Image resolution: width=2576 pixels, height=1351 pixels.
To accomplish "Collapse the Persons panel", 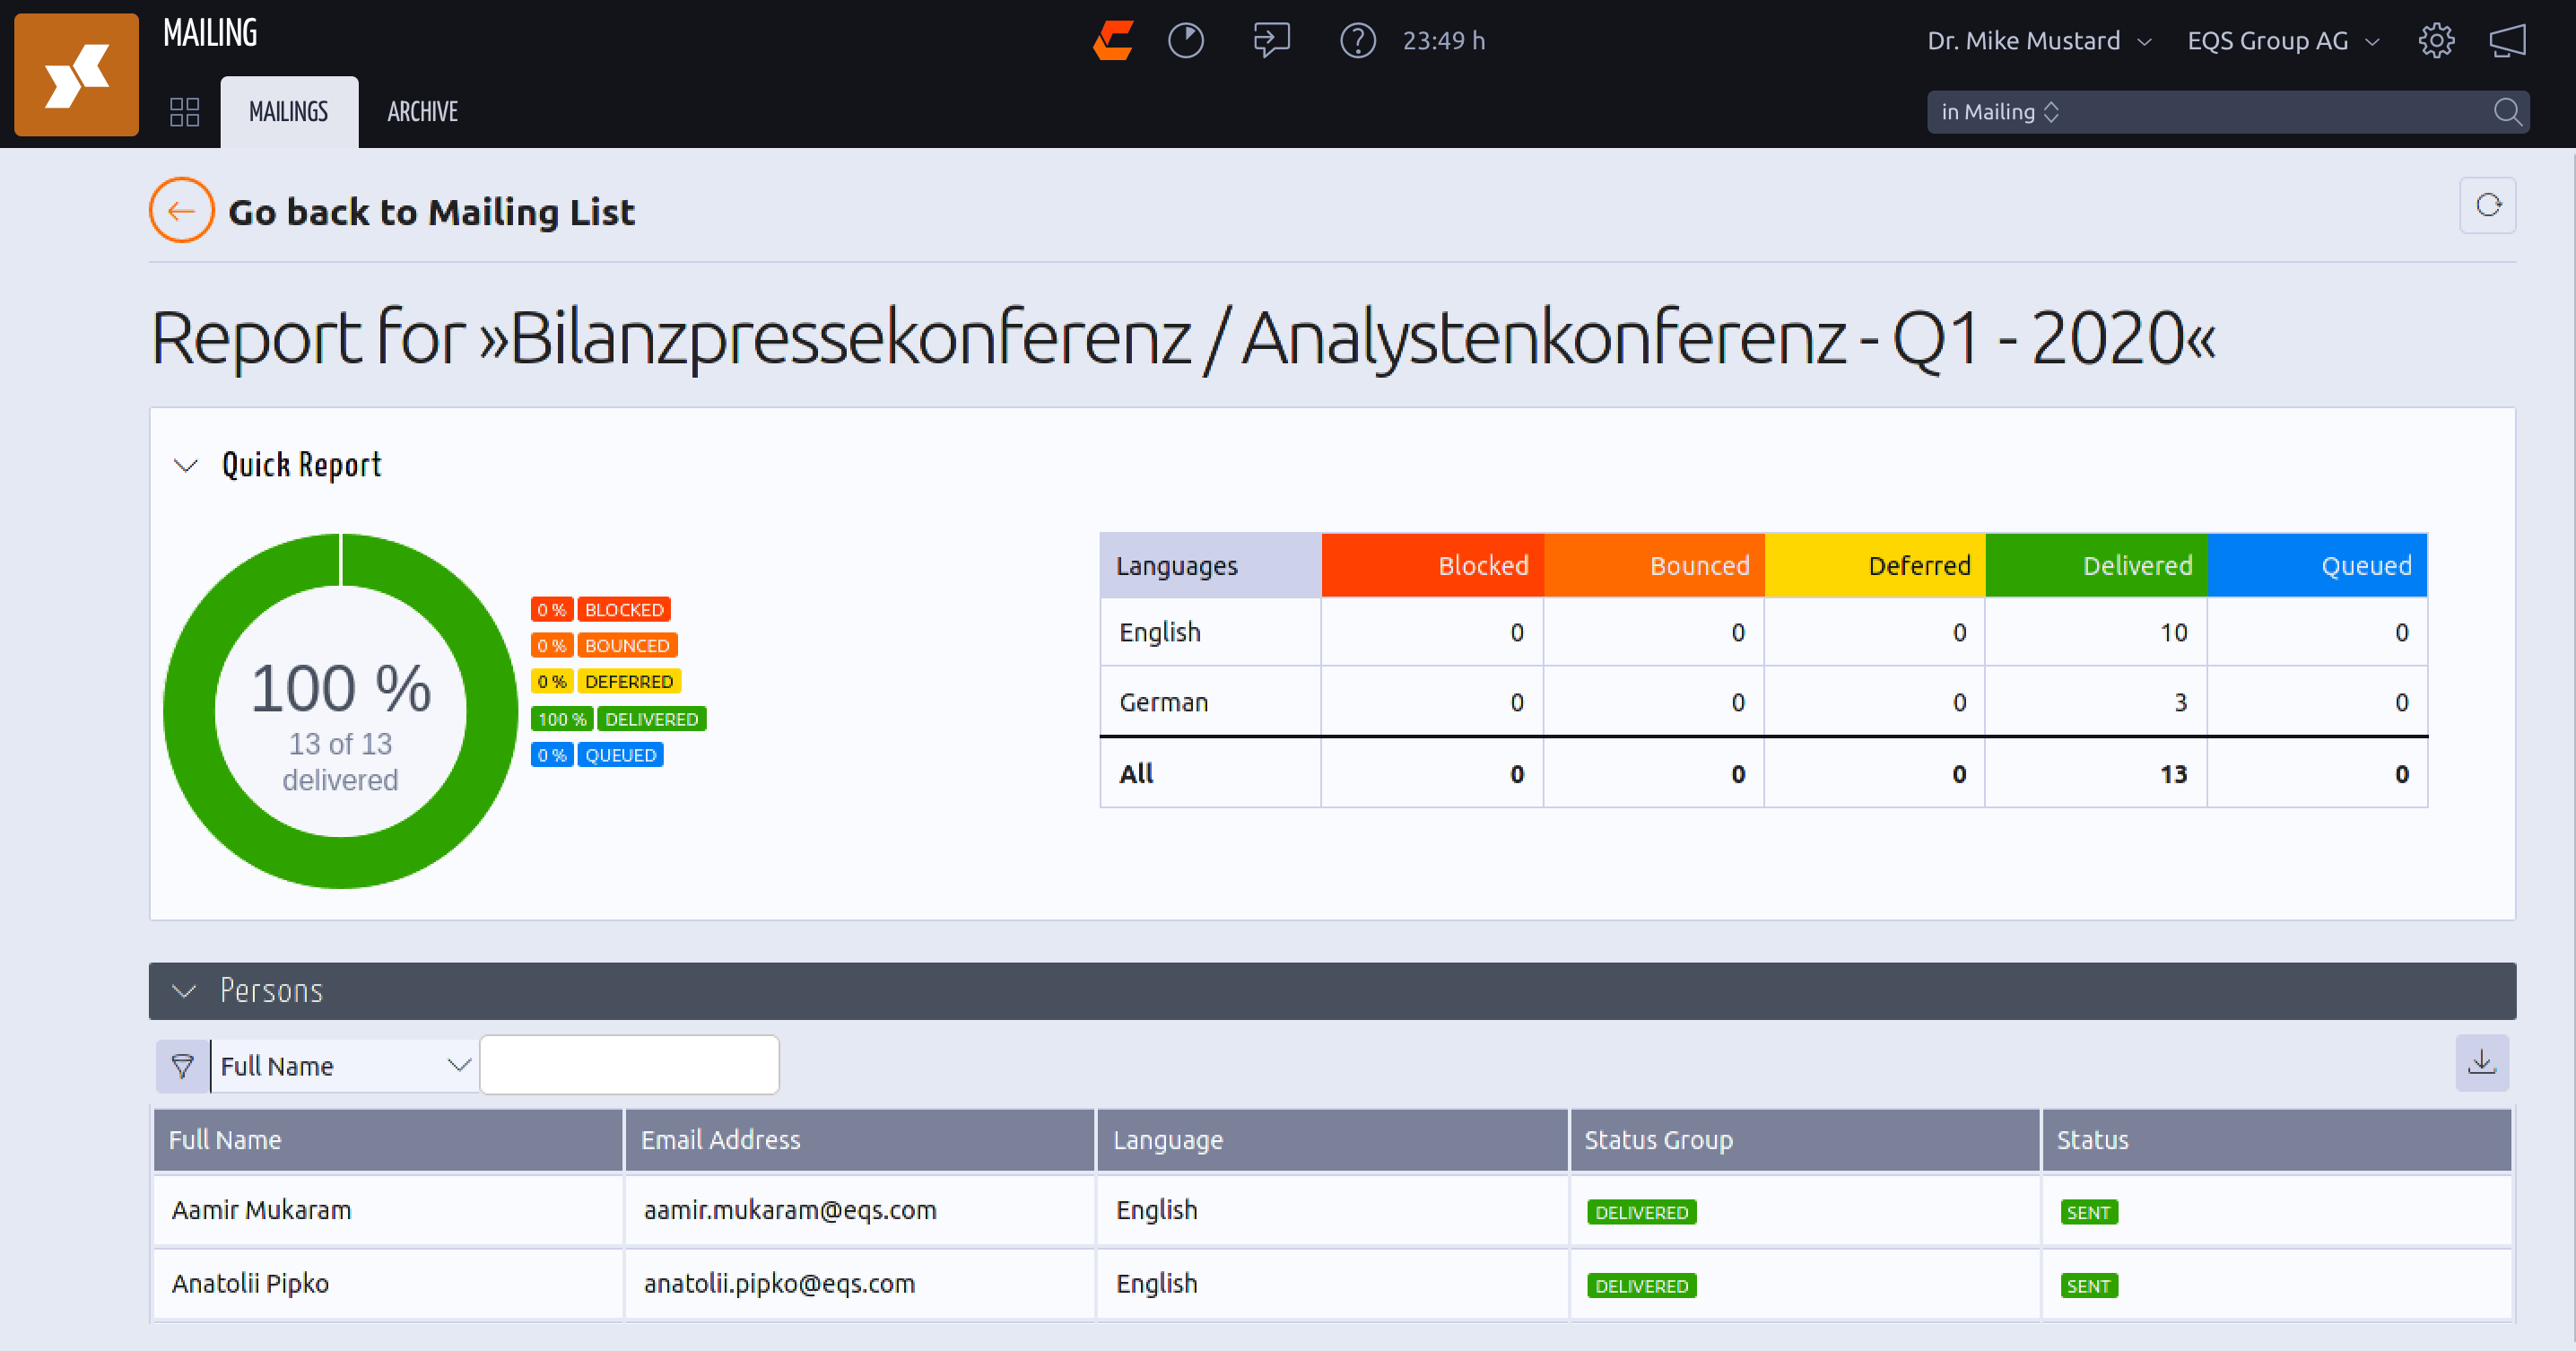I will click(x=184, y=991).
